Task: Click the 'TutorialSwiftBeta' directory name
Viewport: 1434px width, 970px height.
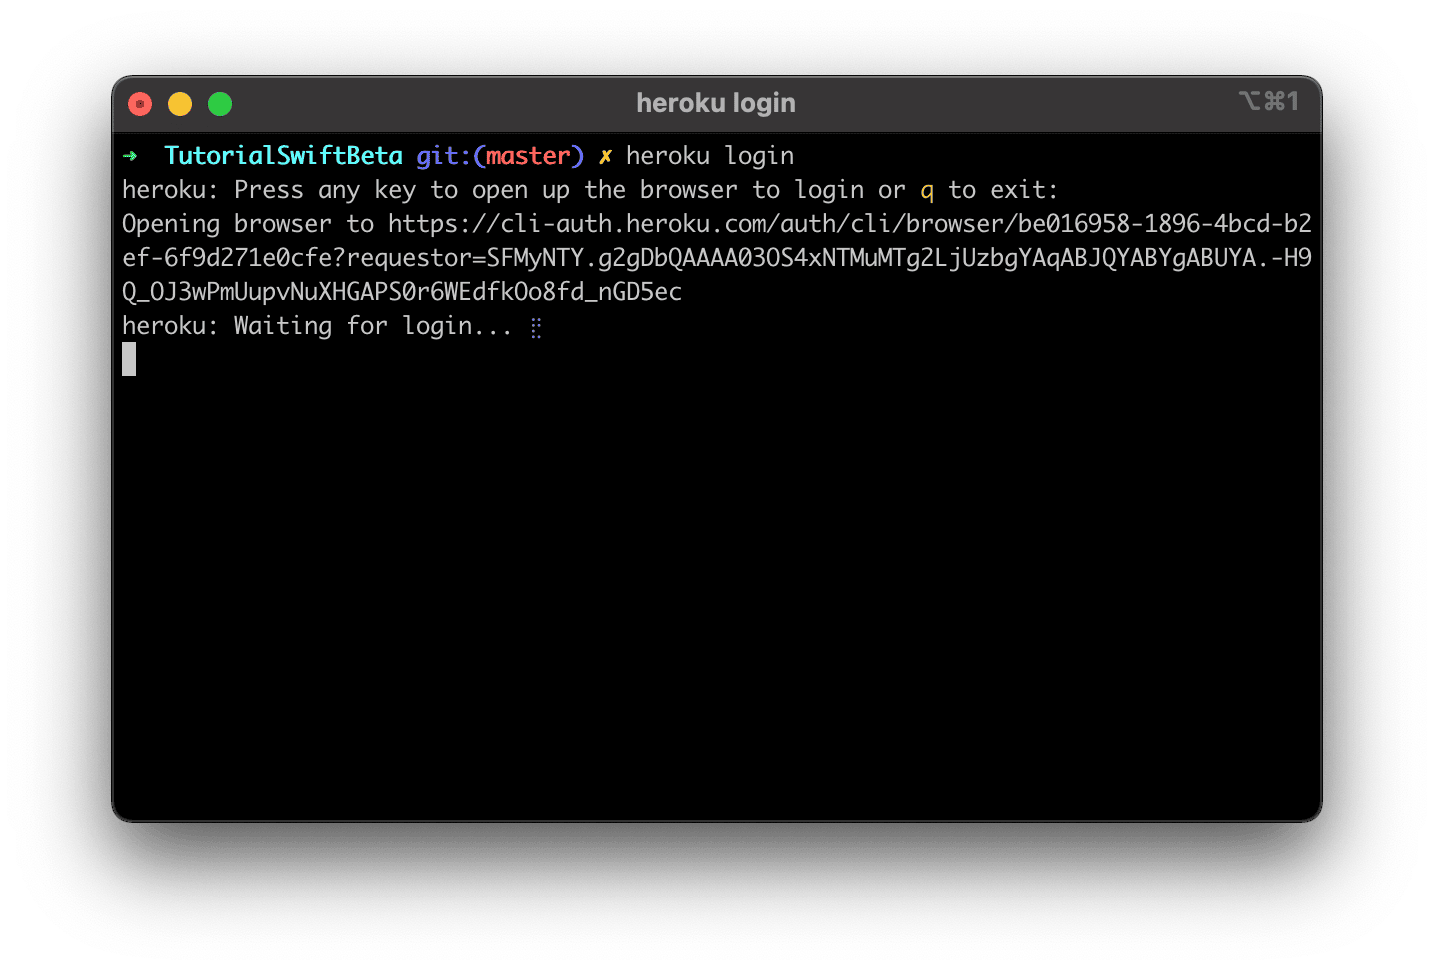Action: (x=283, y=156)
